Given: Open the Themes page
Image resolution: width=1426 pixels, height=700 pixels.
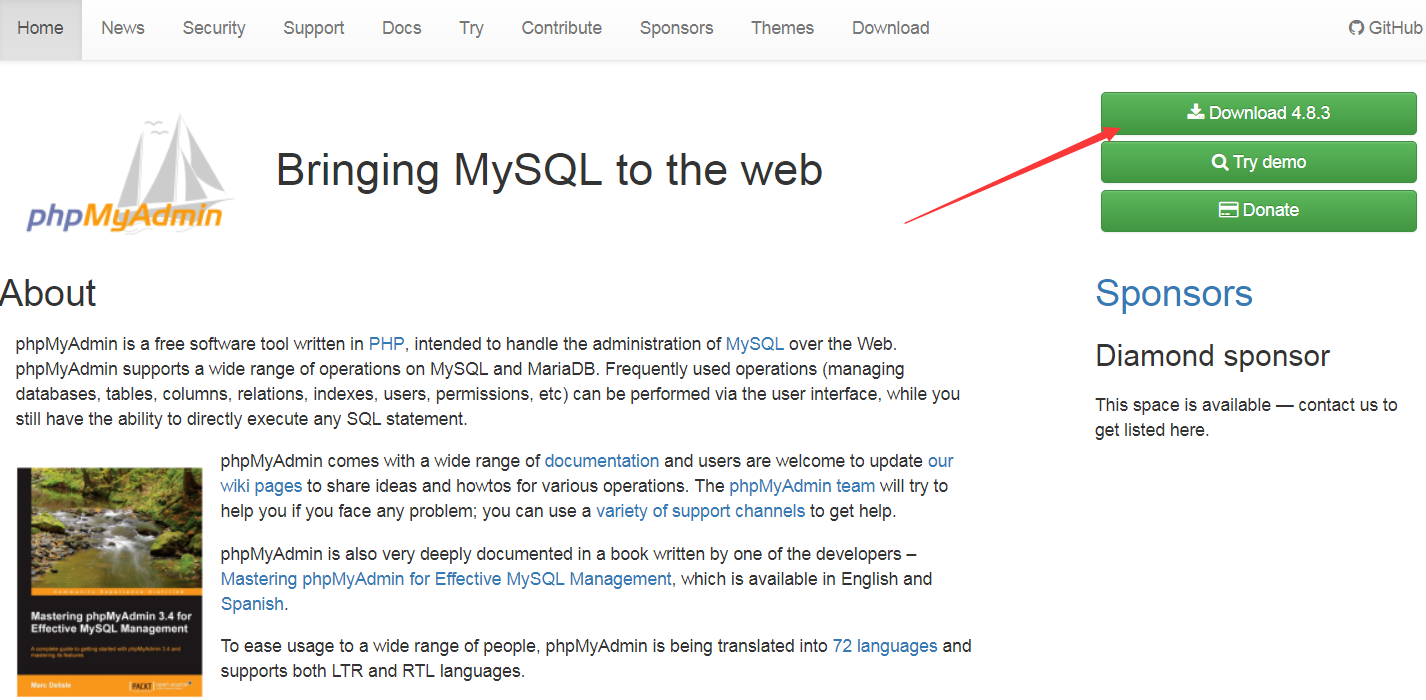Looking at the screenshot, I should point(783,28).
